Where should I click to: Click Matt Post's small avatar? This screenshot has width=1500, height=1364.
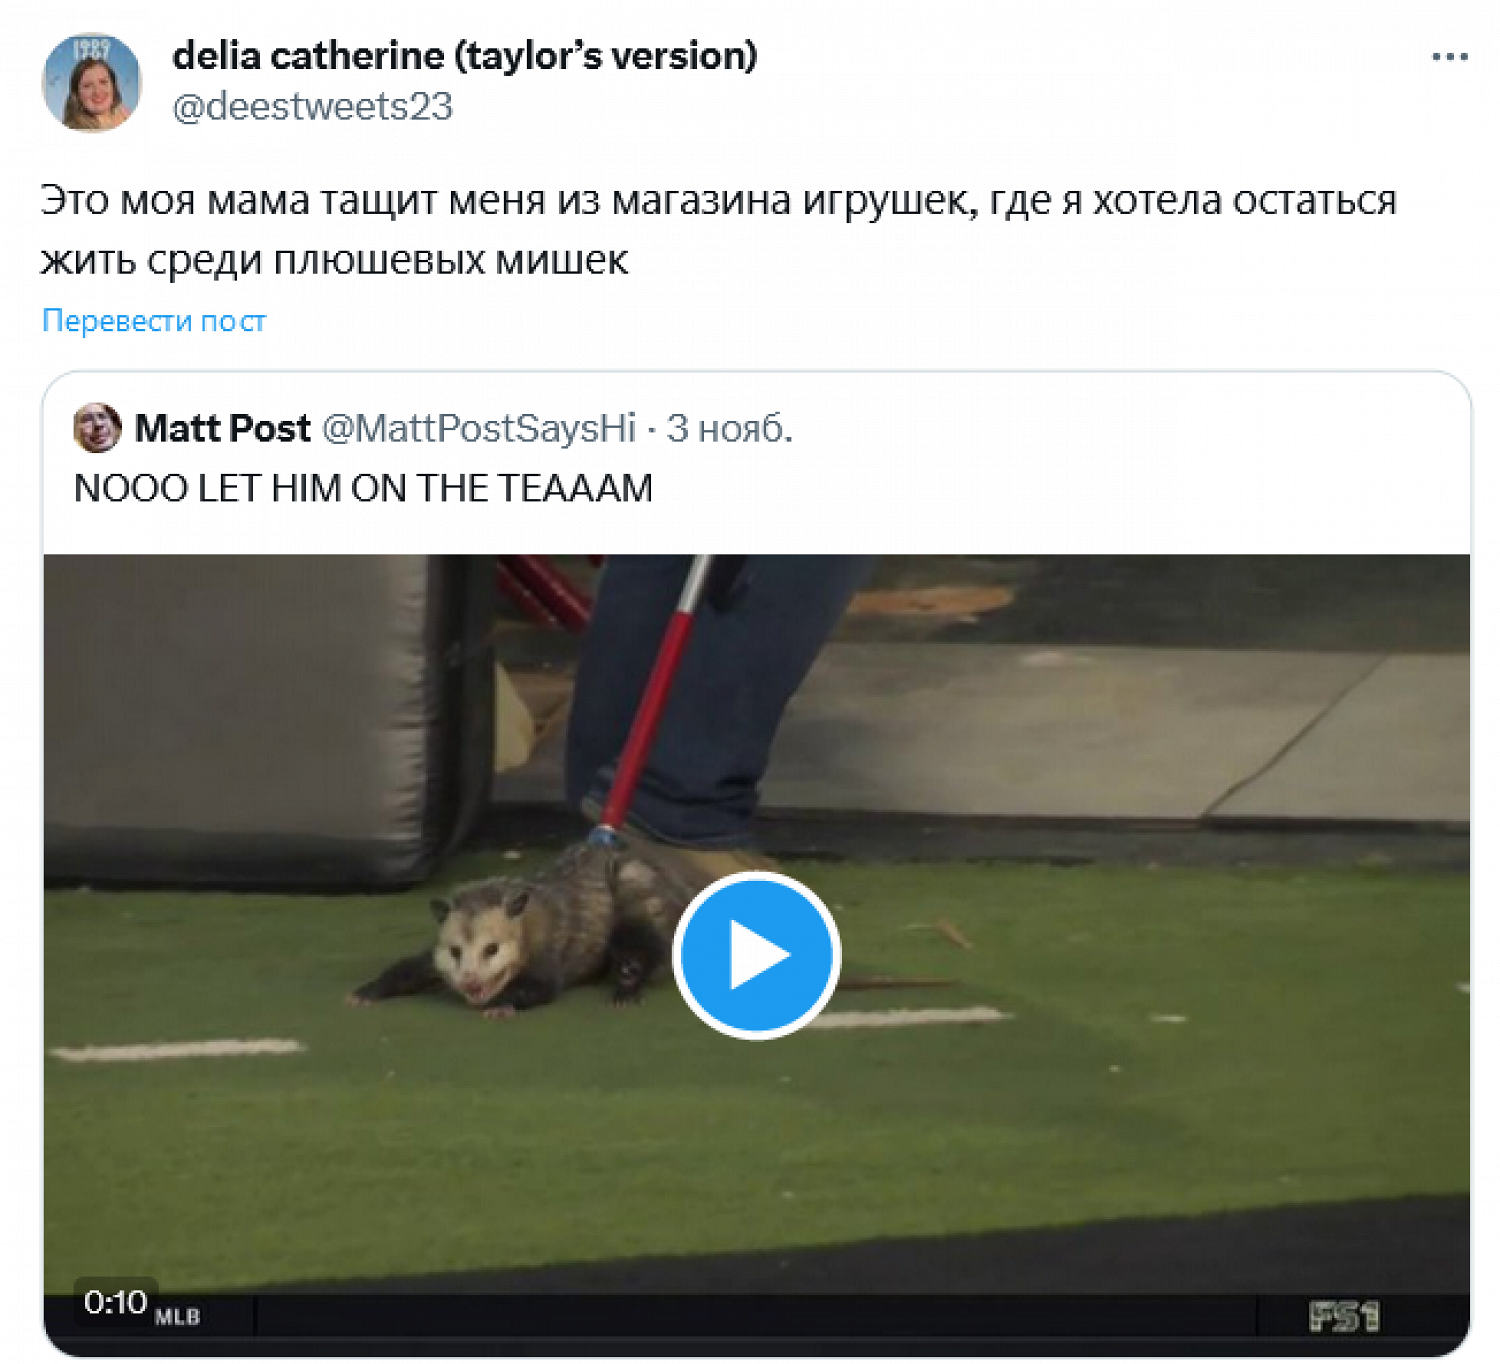[x=97, y=428]
